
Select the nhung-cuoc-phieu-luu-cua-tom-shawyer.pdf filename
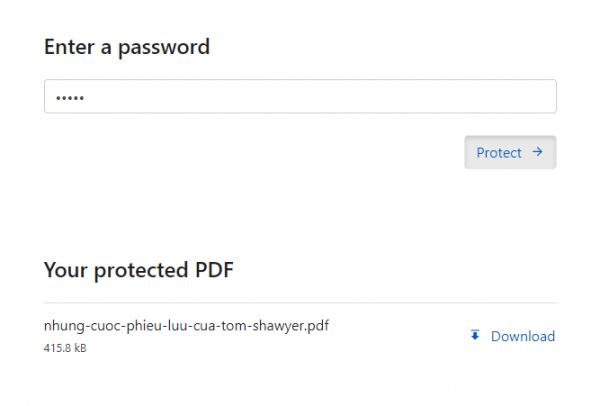click(x=186, y=326)
